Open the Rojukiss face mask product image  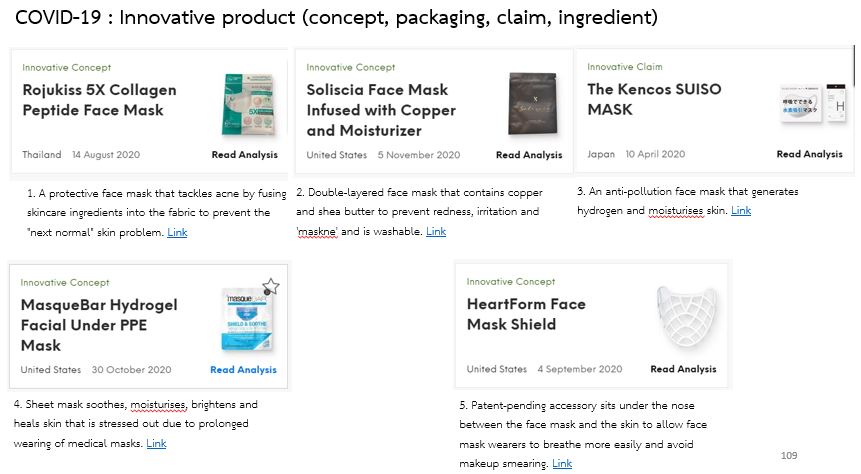(x=248, y=104)
